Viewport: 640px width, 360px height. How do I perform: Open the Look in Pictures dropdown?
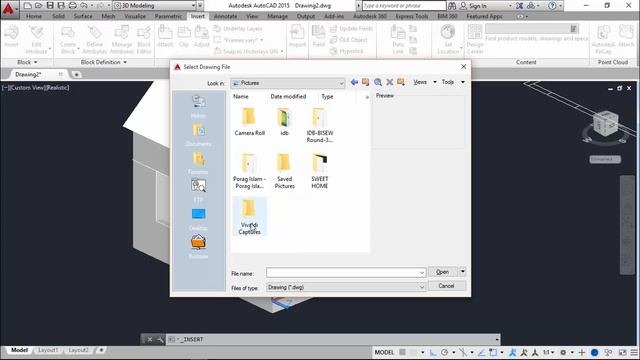pyautogui.click(x=288, y=83)
